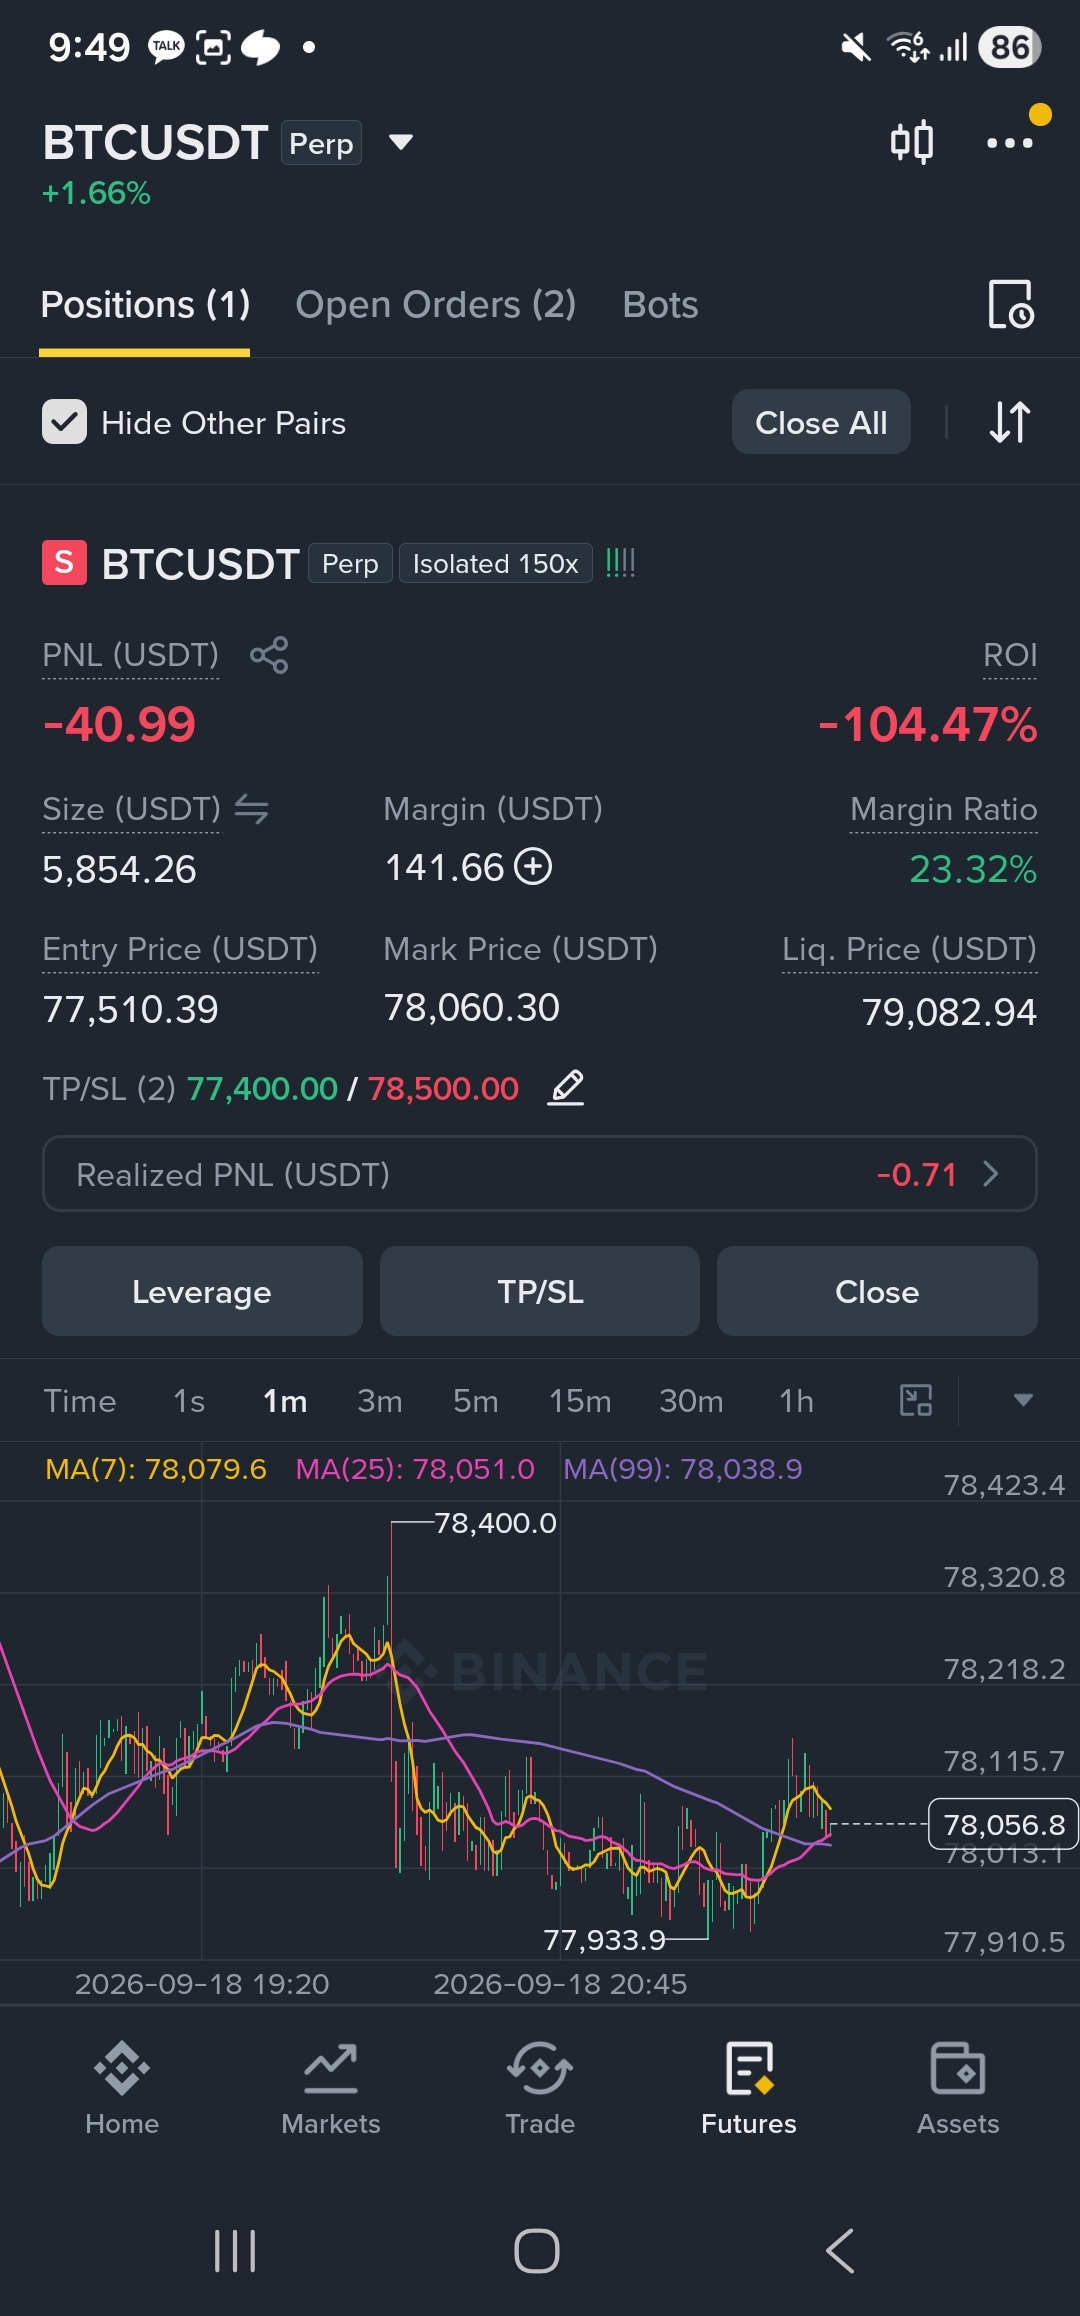
Task: Open the candlestick chart icon
Action: click(x=912, y=142)
